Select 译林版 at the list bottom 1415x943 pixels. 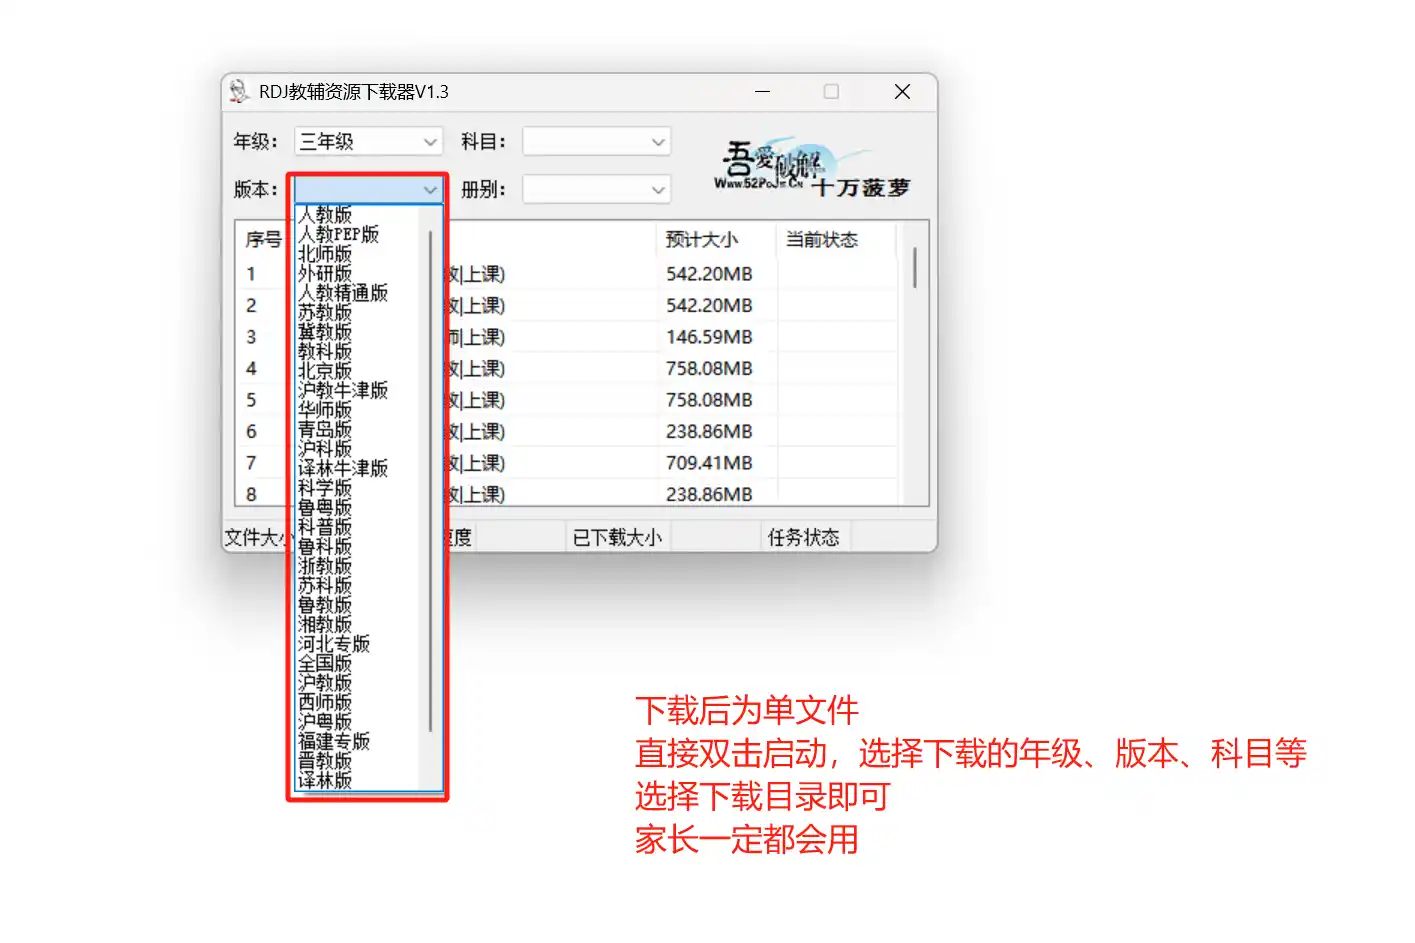325,780
